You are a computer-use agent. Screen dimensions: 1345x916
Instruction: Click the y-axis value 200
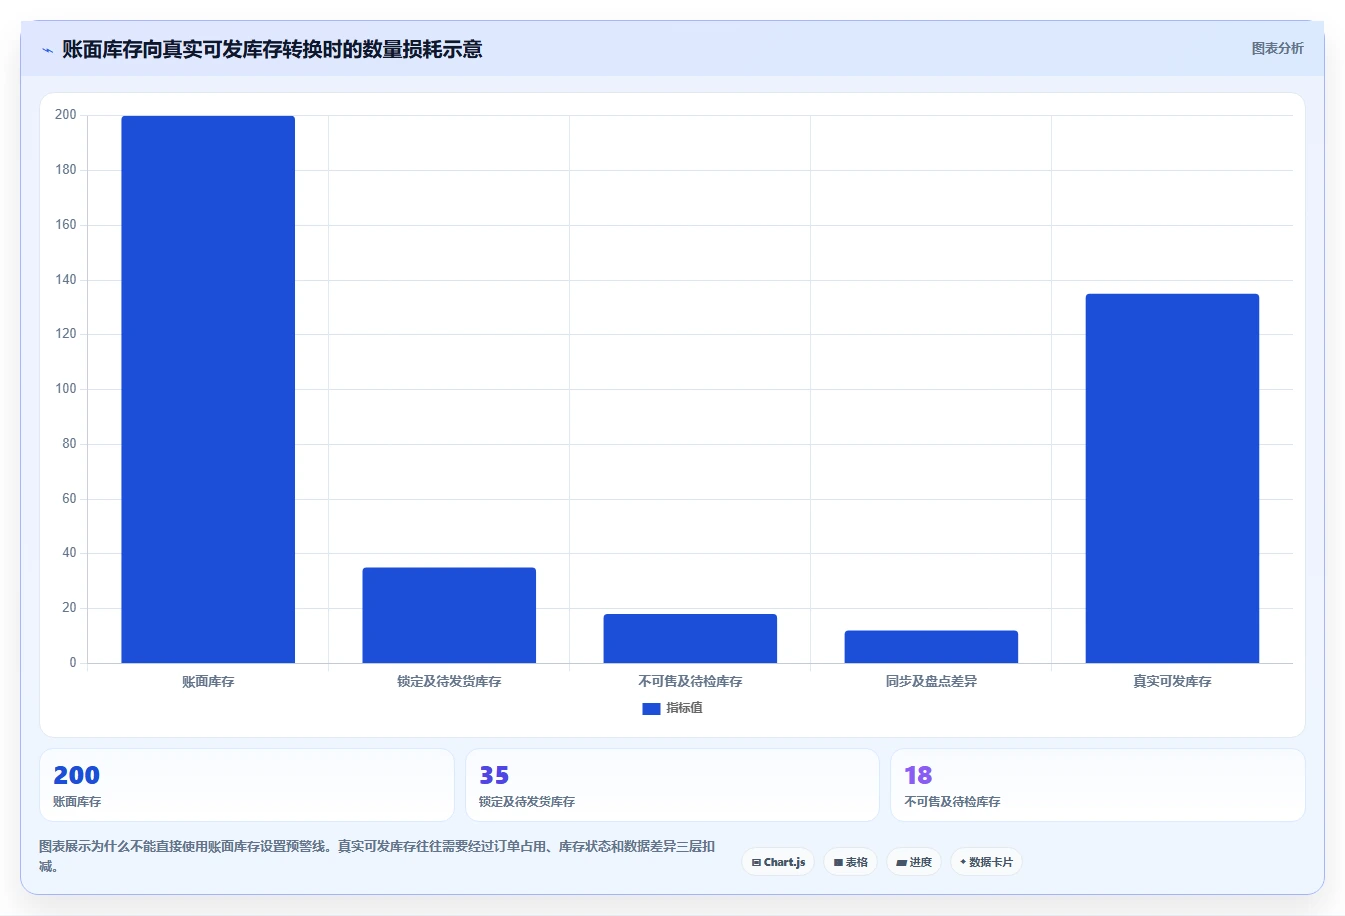pyautogui.click(x=66, y=115)
